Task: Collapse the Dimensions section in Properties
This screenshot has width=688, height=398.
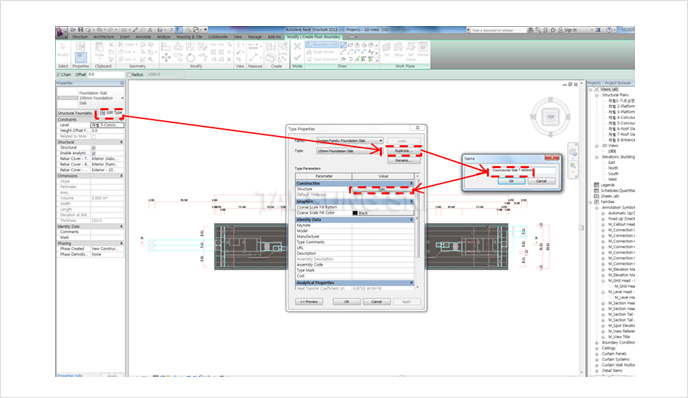Action: click(x=122, y=176)
